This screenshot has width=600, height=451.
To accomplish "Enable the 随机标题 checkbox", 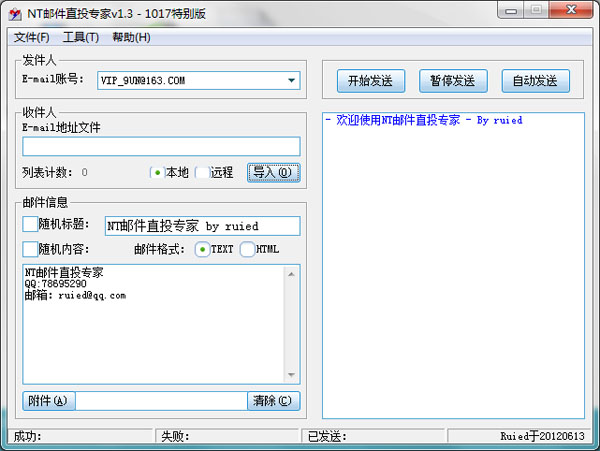I will 30,224.
